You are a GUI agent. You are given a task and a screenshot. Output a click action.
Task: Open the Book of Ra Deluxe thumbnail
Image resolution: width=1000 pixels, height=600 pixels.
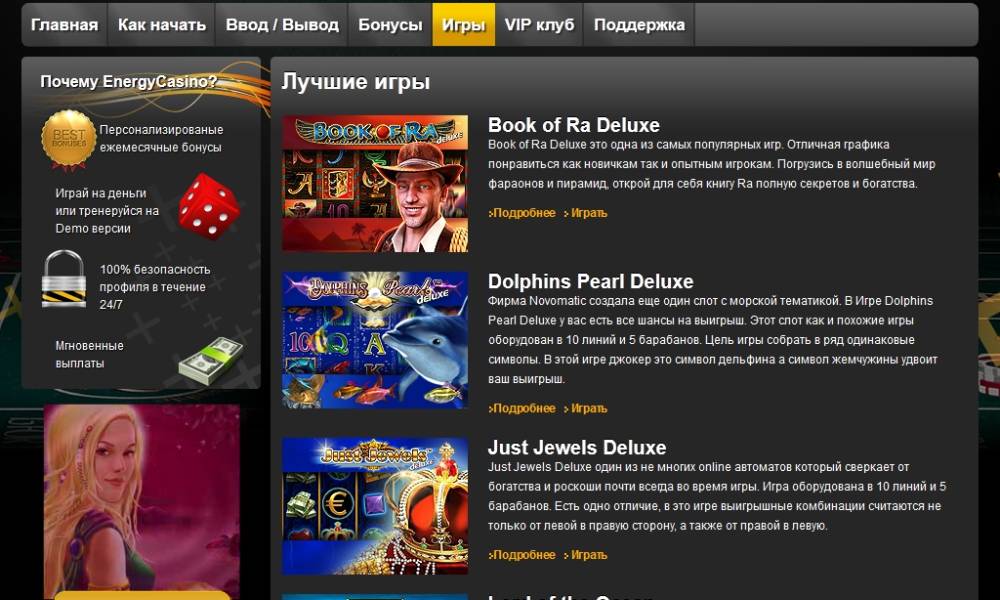coord(375,184)
